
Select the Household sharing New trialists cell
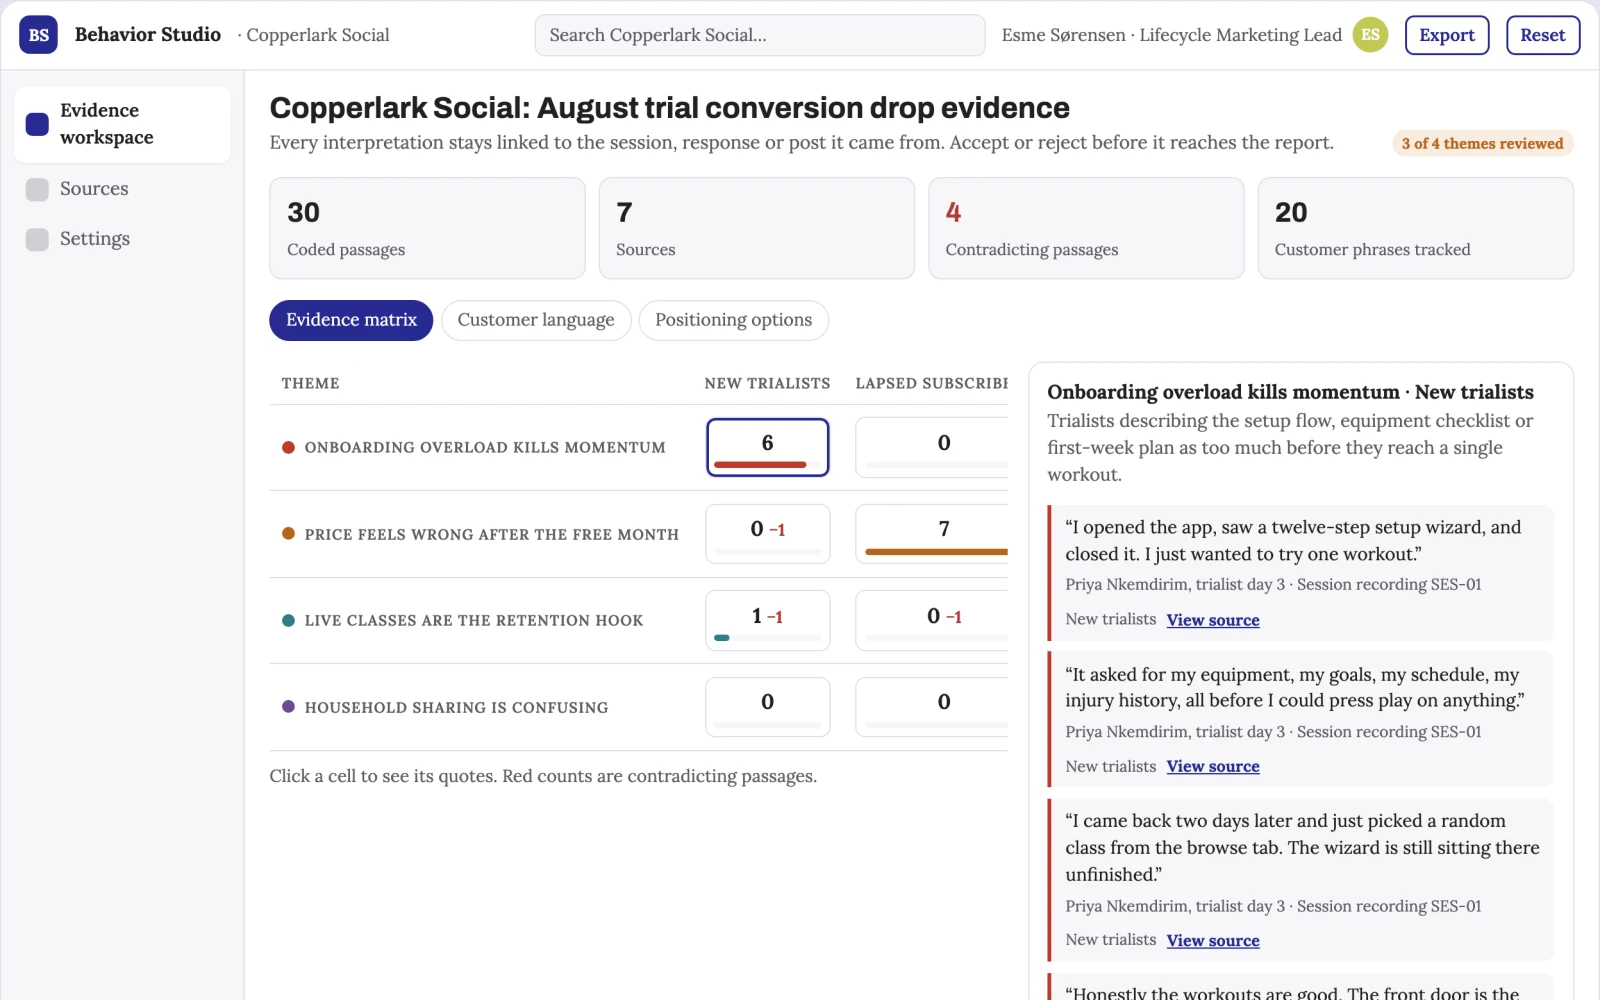pos(768,707)
